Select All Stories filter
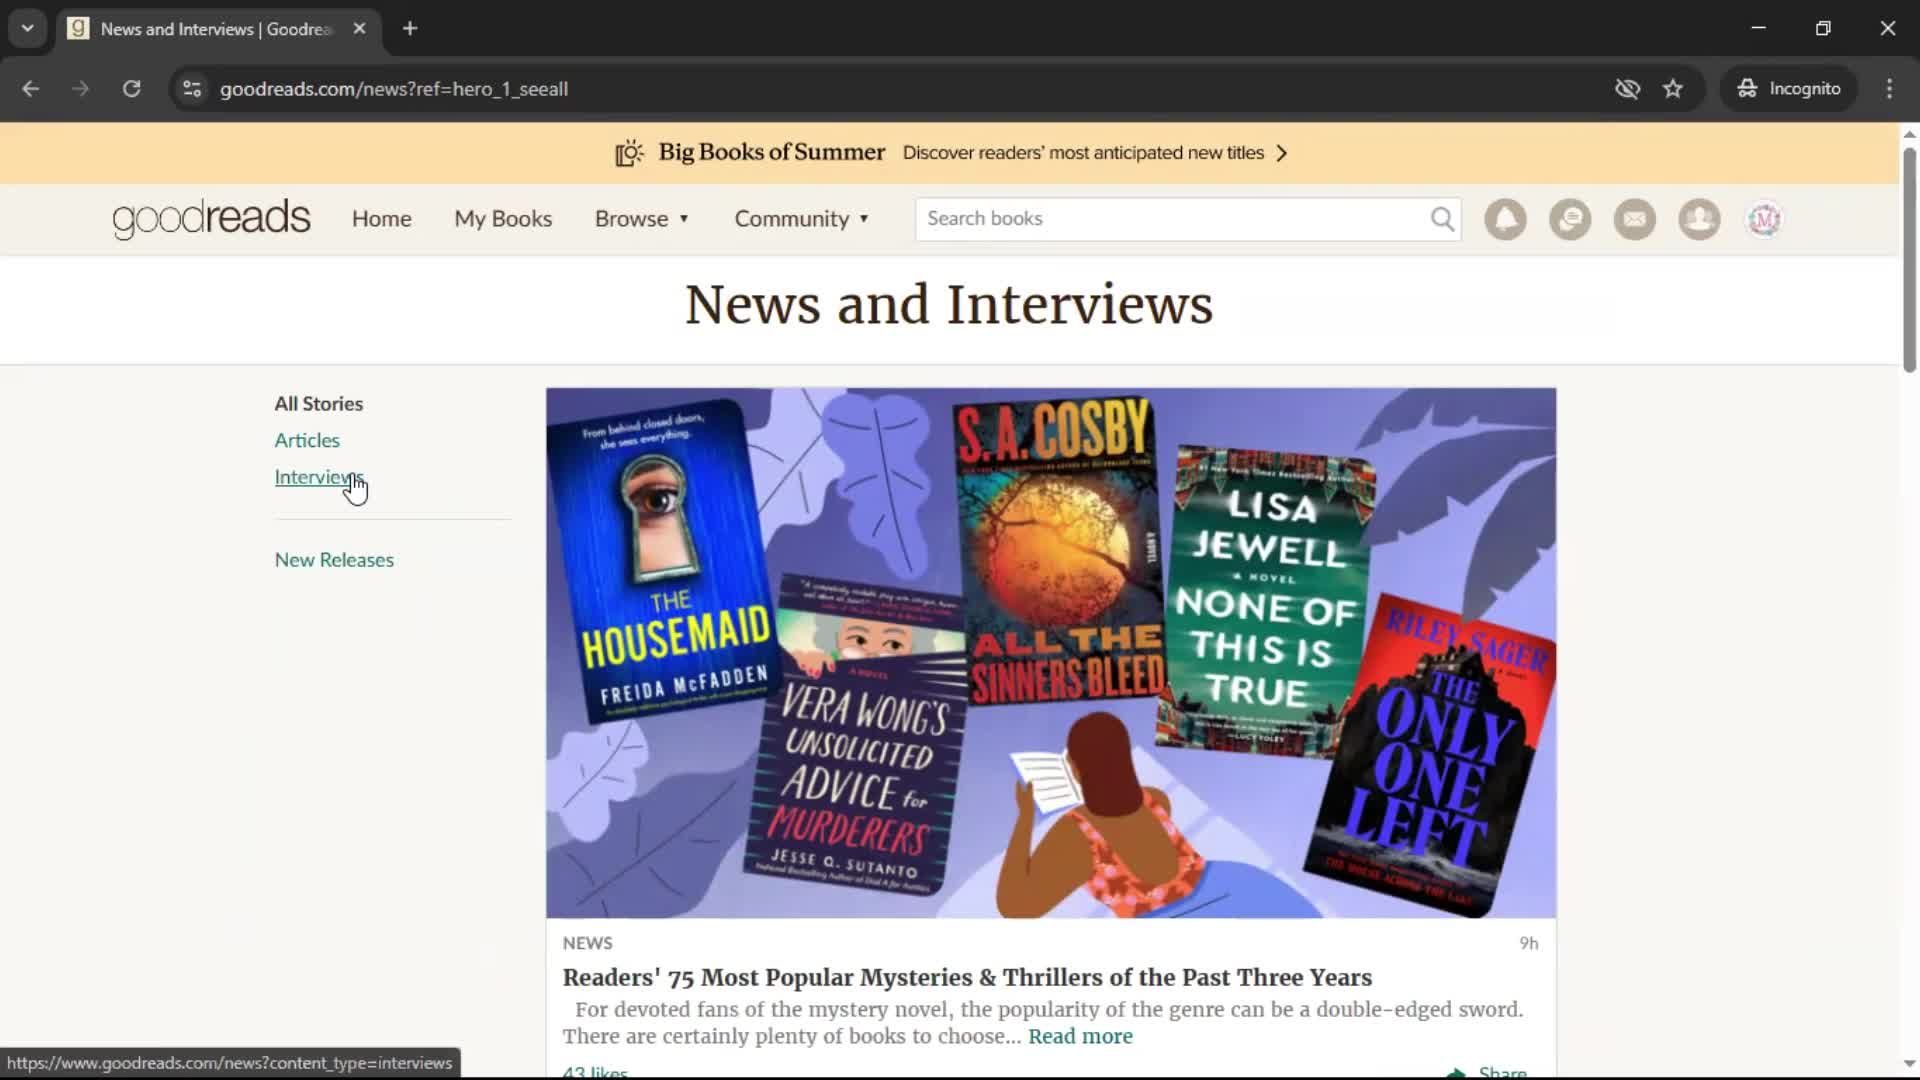 point(318,404)
